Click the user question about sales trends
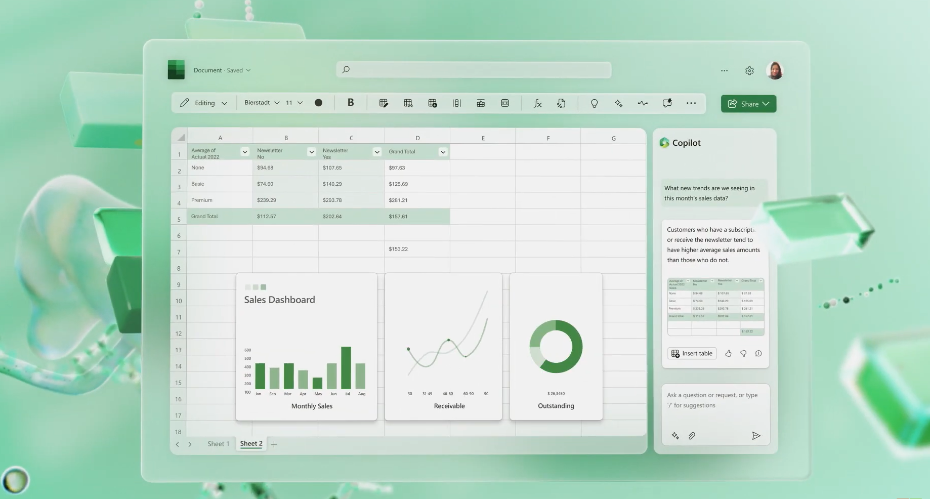Screen dimensions: 930x499 (x=715, y=193)
